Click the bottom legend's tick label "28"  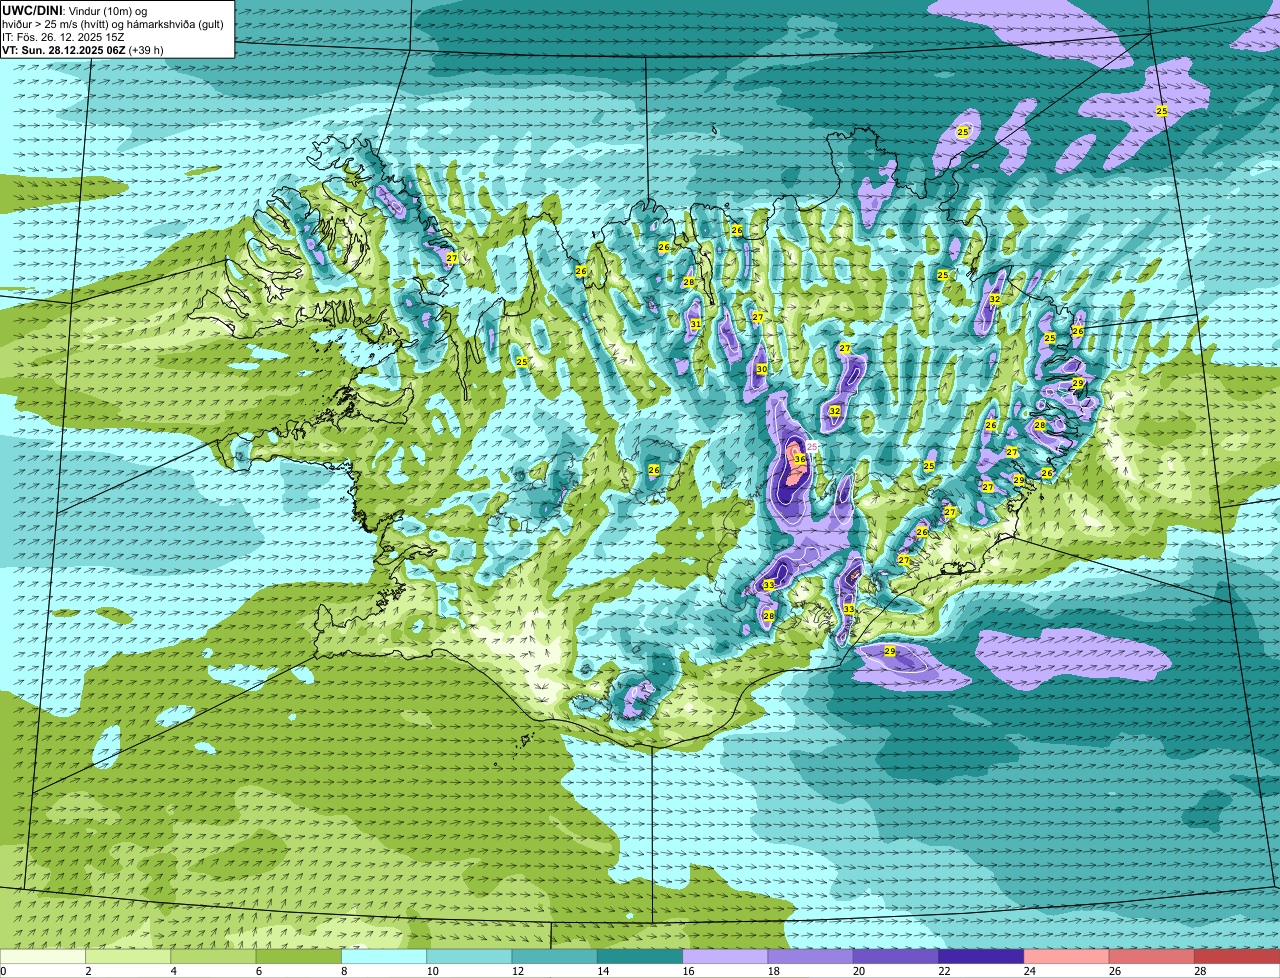click(x=1200, y=971)
